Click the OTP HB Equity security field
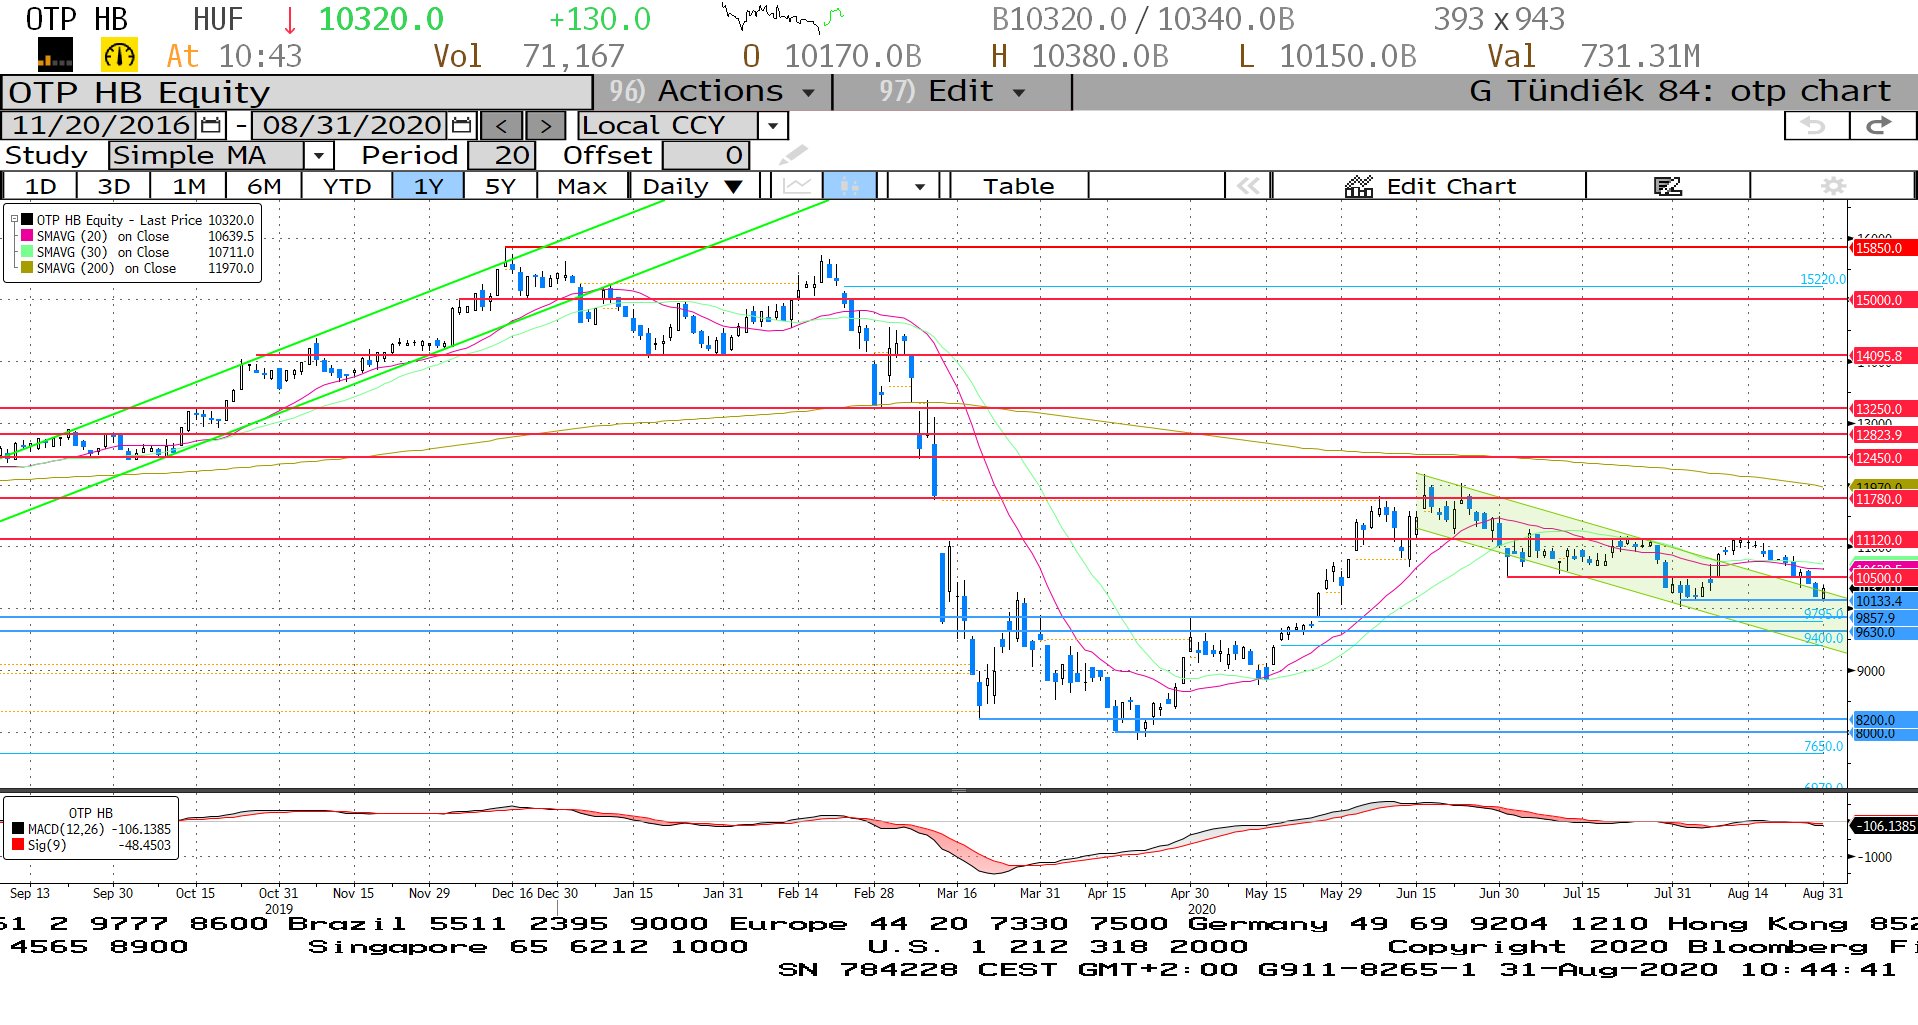The height and width of the screenshot is (1025, 1918). click(x=297, y=92)
